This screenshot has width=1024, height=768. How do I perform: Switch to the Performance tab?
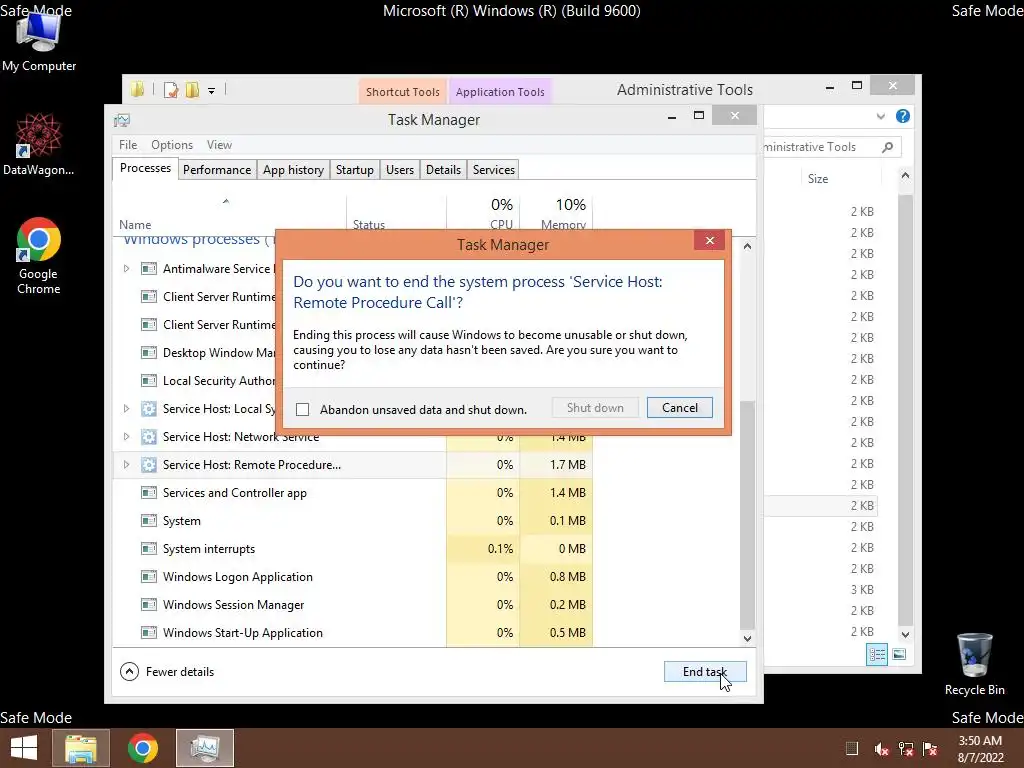coord(217,170)
